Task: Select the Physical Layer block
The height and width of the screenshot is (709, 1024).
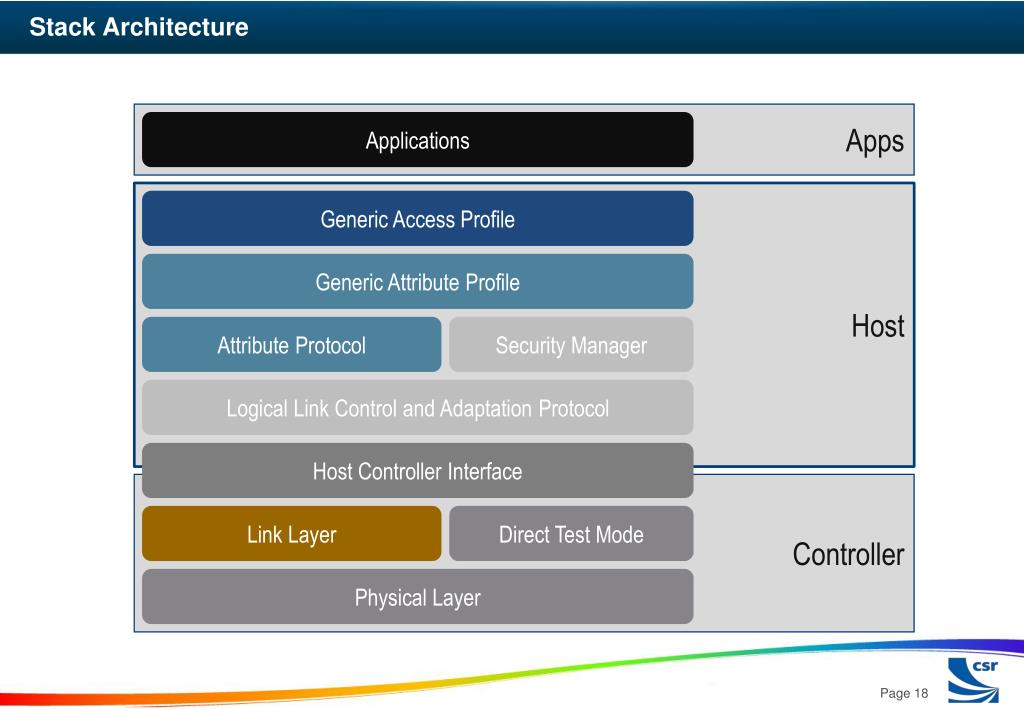Action: [417, 597]
